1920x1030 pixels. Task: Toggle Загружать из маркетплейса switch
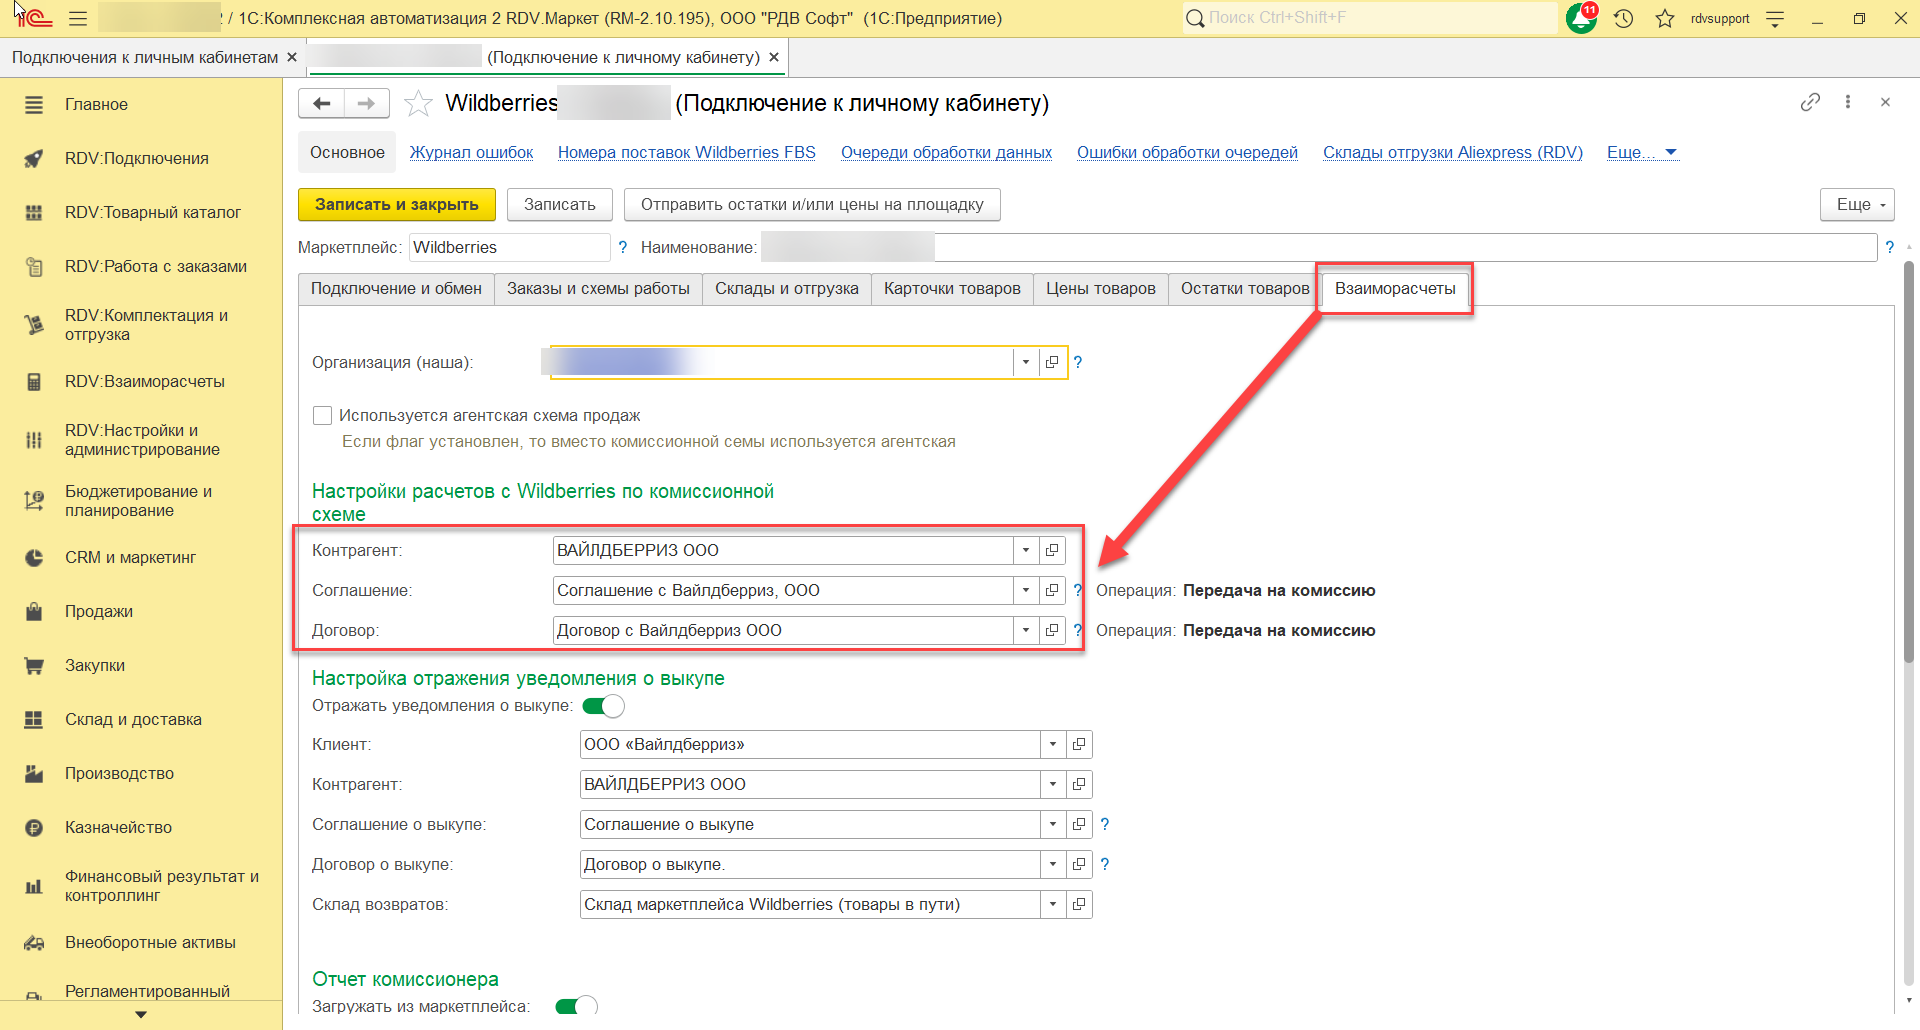click(x=576, y=1006)
